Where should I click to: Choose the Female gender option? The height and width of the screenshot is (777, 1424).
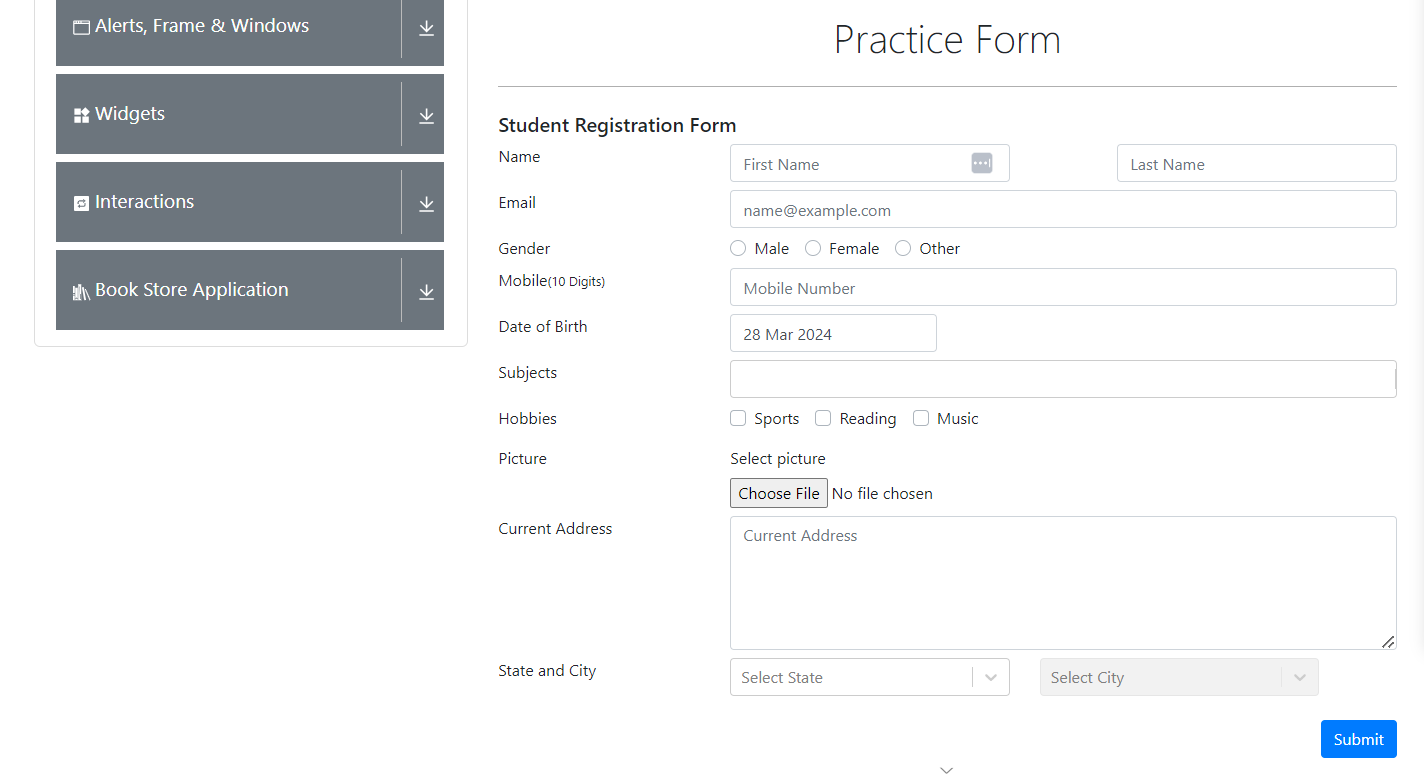813,248
